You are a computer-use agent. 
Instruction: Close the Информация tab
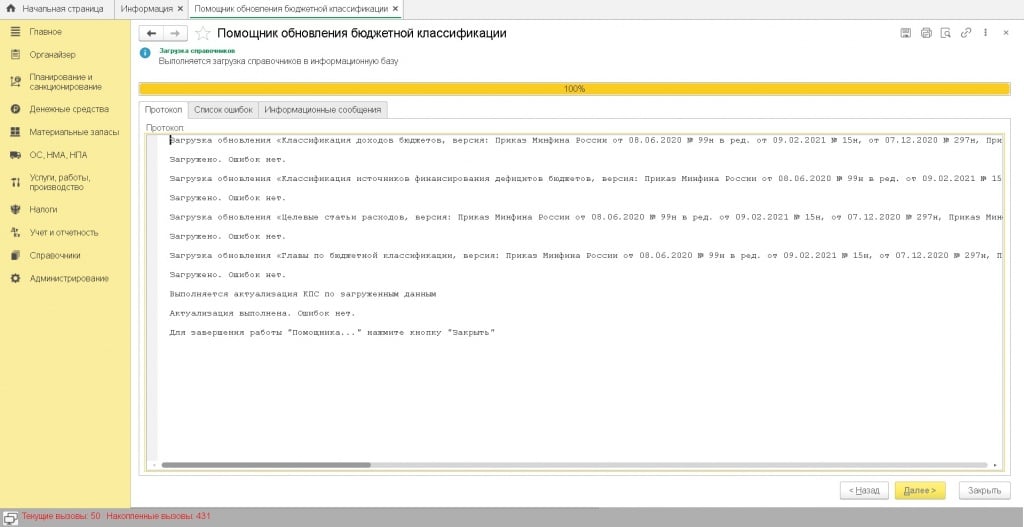(180, 8)
